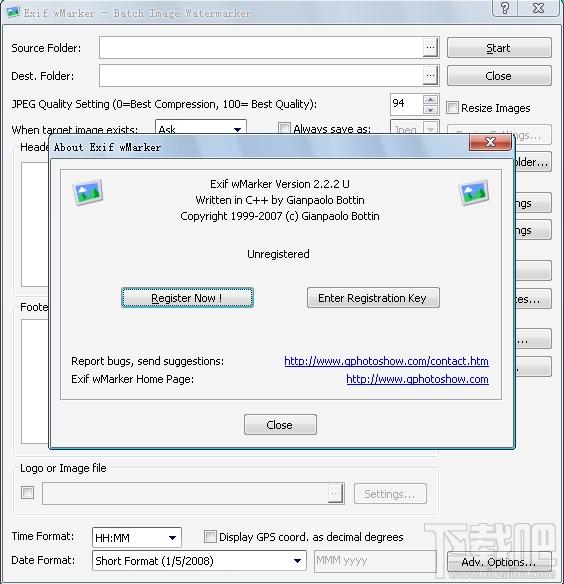Click the app icon in the title bar
Image resolution: width=564 pixels, height=584 pixels.
tap(13, 12)
